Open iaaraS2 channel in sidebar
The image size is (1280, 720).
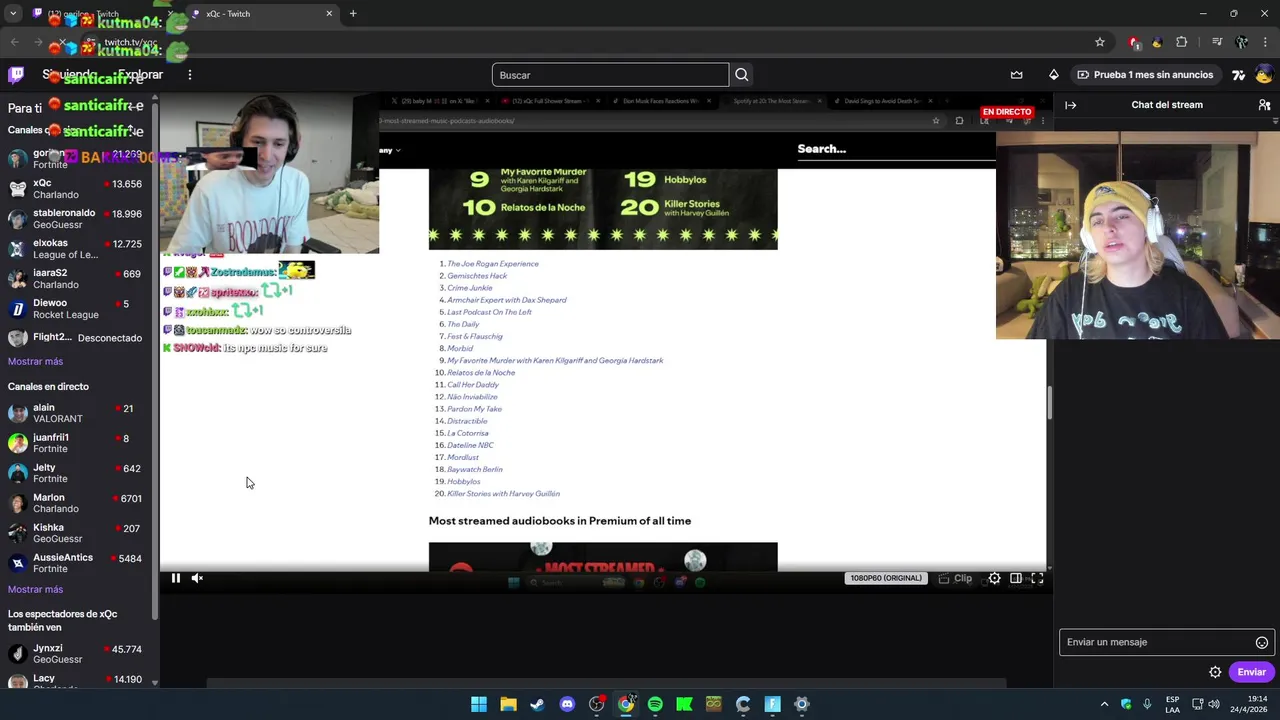76,279
